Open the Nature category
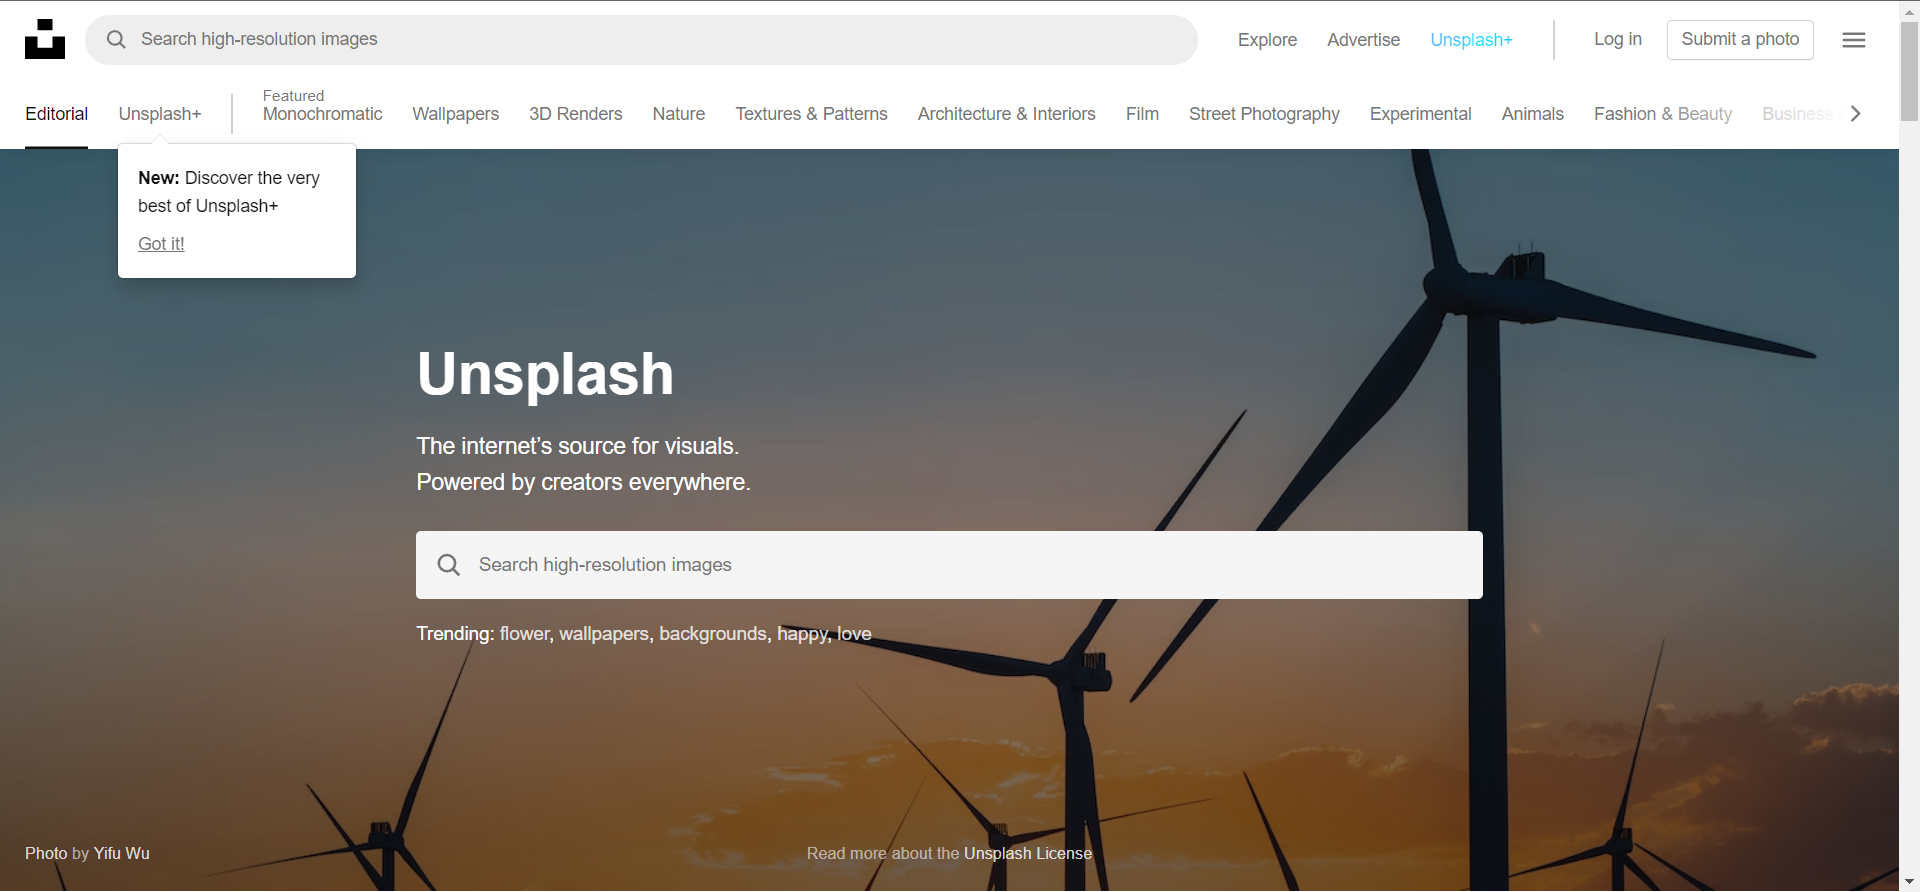Screen dimensions: 1920x892 click(679, 114)
